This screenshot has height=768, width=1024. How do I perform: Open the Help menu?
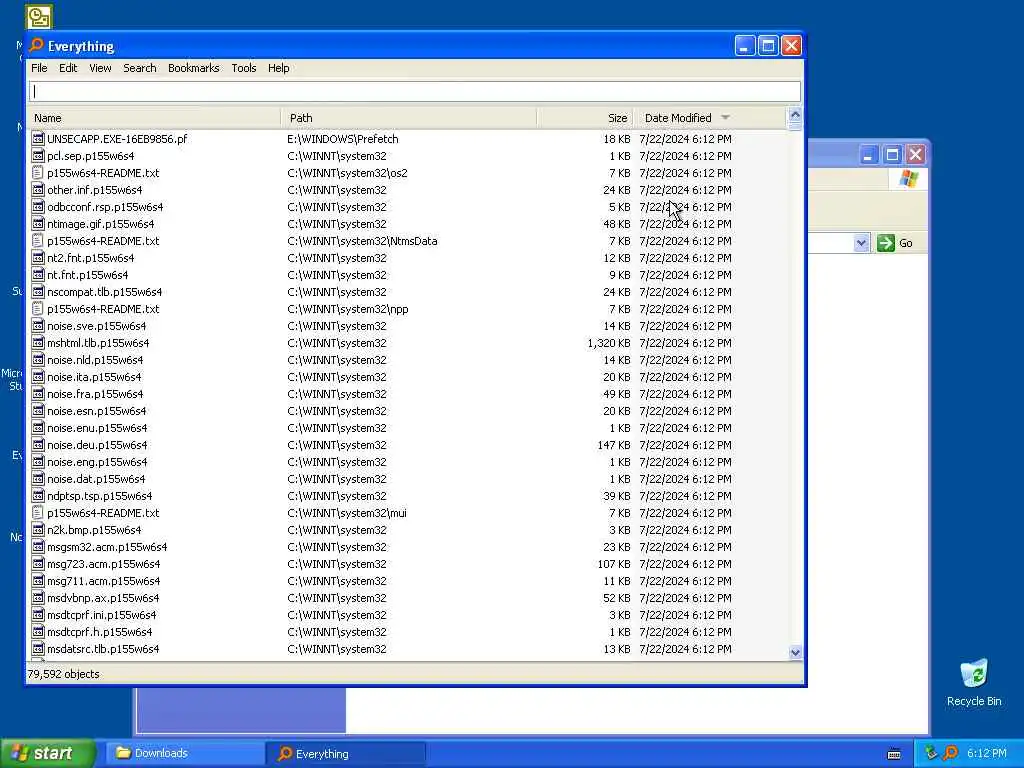click(x=278, y=68)
